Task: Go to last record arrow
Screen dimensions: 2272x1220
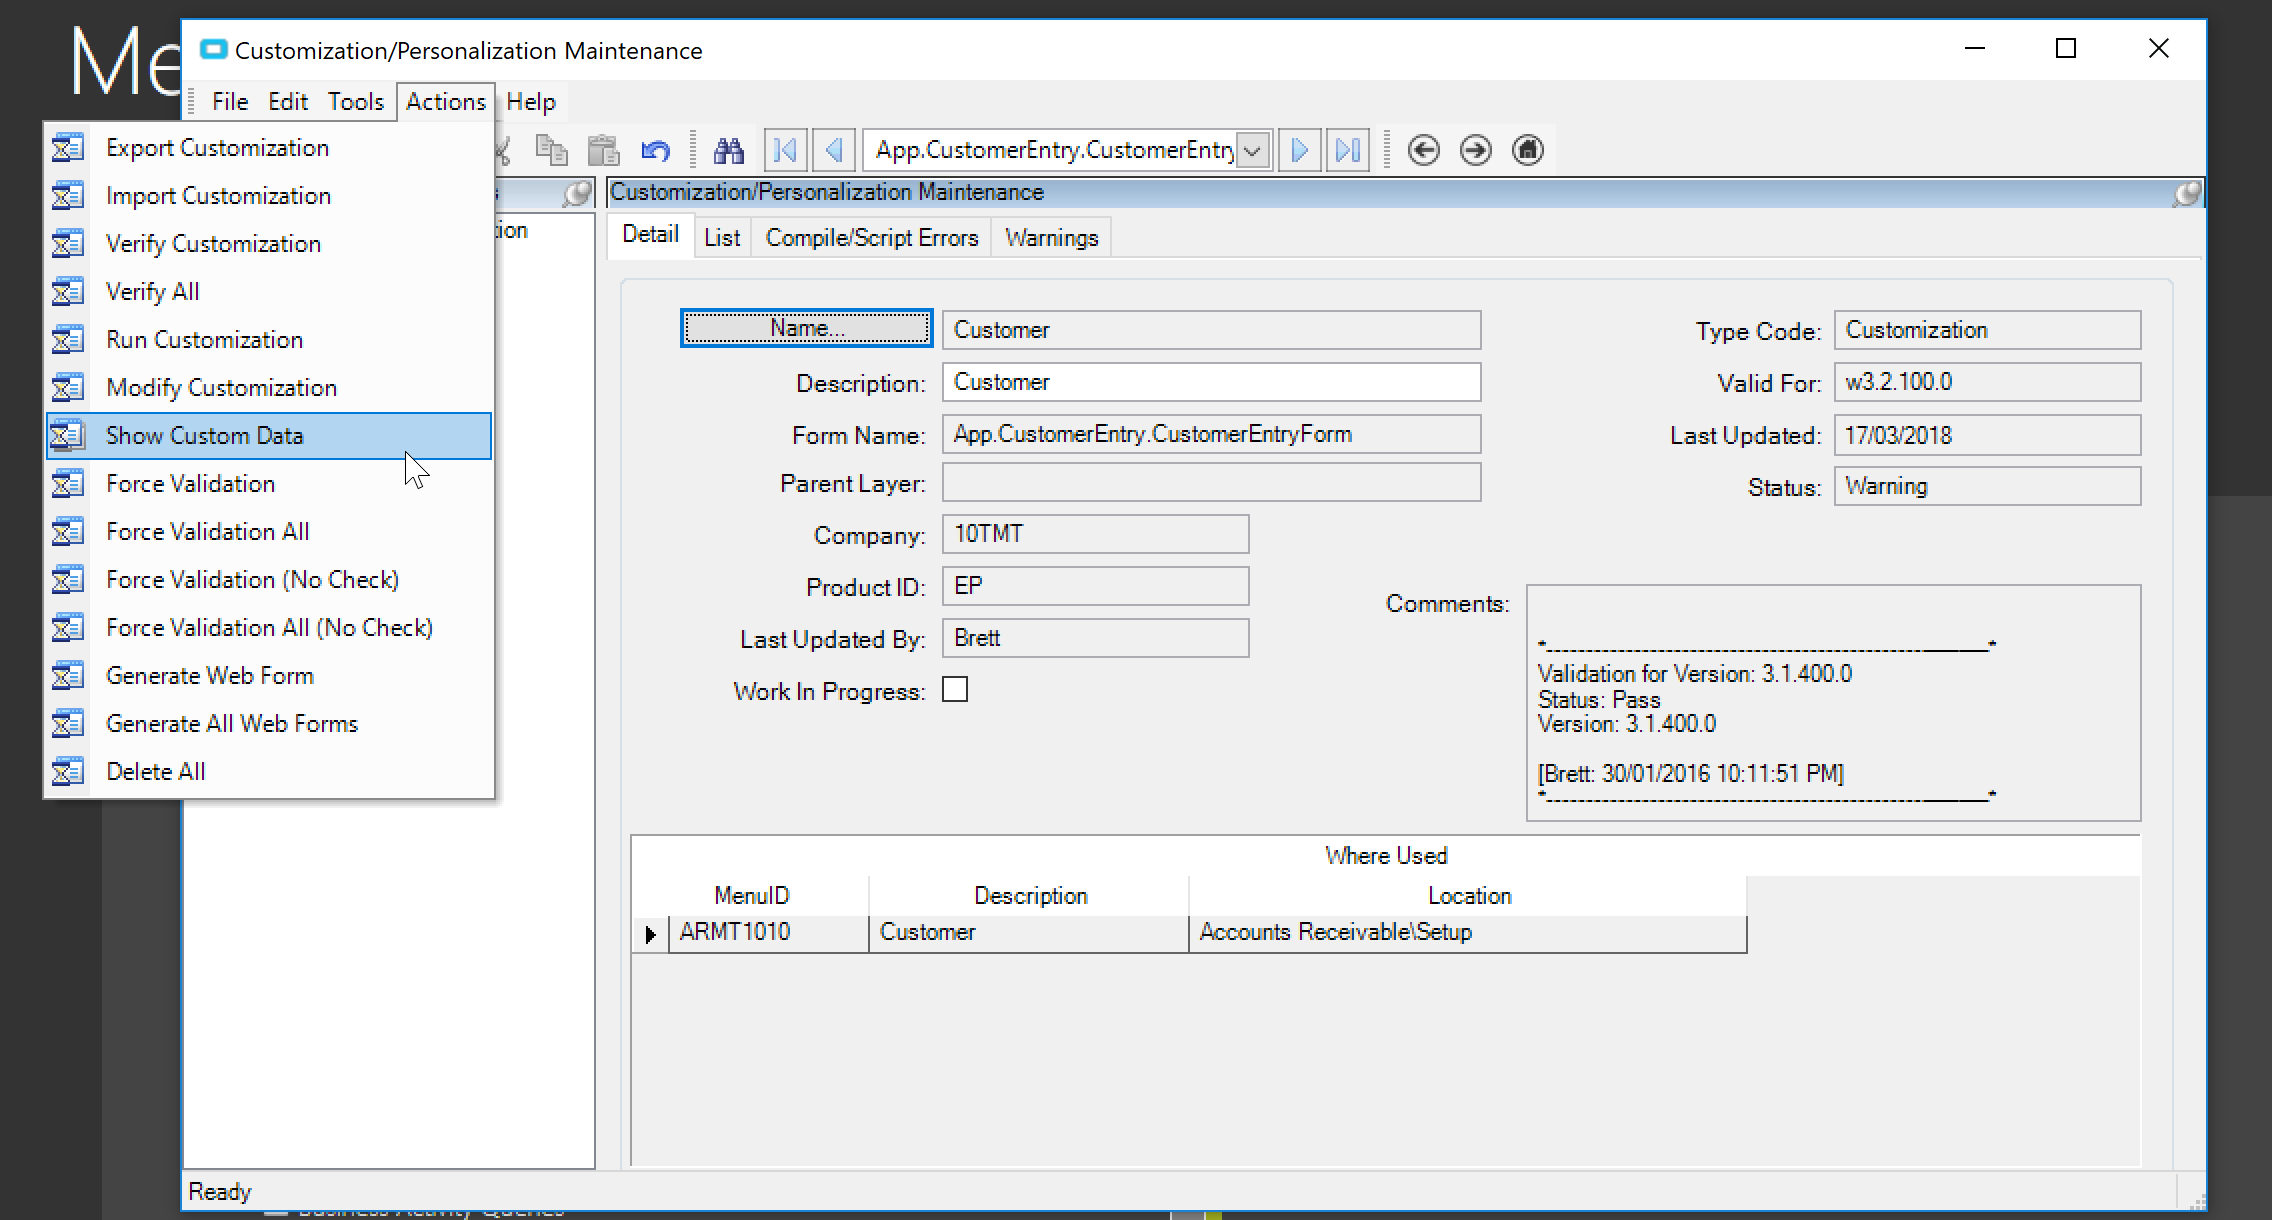Action: [x=1348, y=151]
